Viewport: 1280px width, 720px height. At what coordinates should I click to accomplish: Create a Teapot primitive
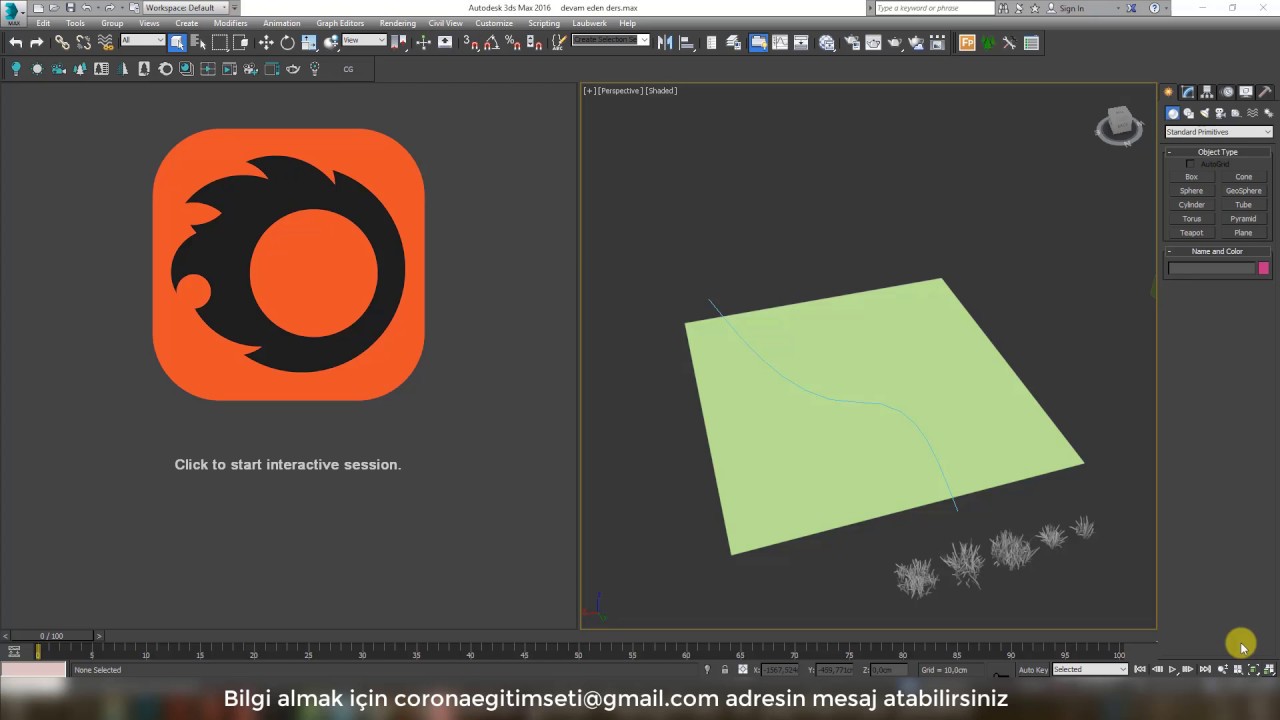click(1191, 233)
